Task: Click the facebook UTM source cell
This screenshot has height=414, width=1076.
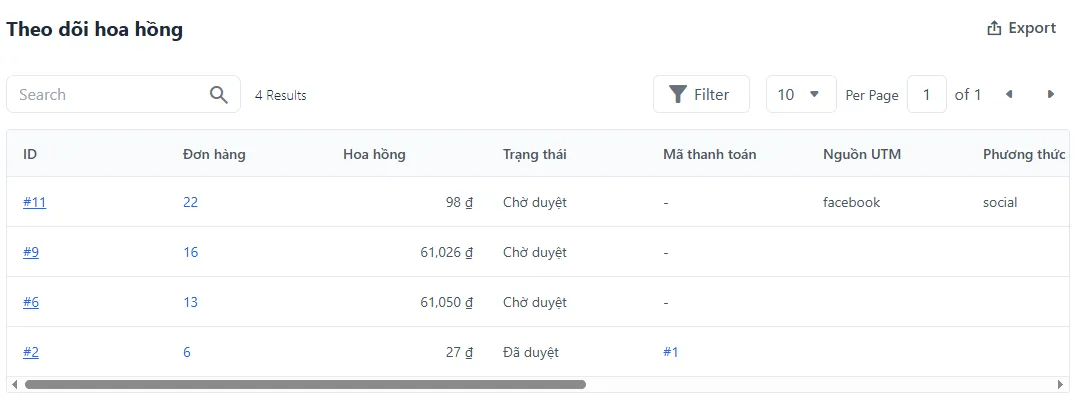Action: tap(852, 203)
